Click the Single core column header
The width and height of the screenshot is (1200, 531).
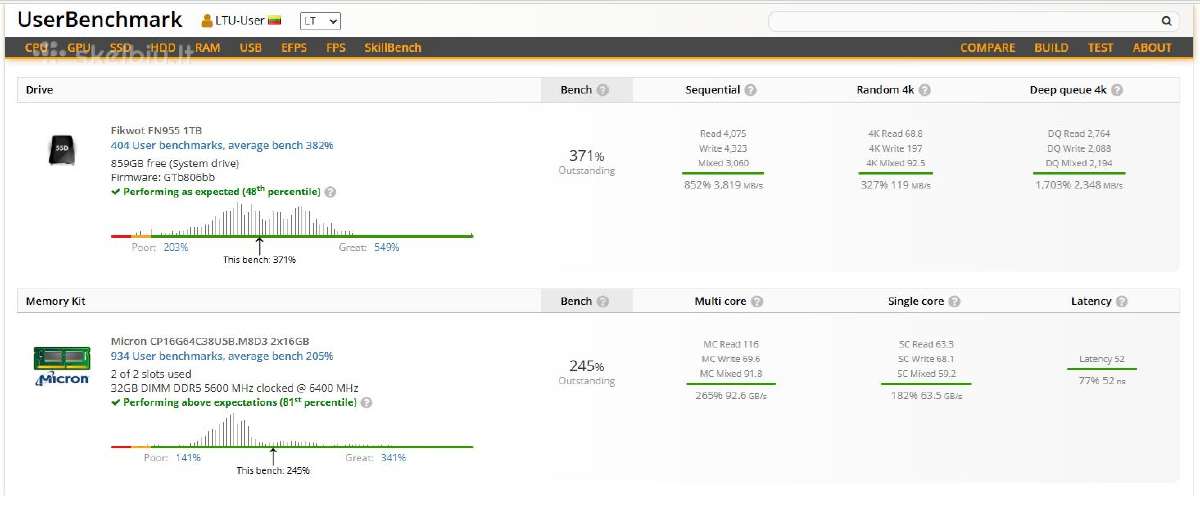coord(916,301)
